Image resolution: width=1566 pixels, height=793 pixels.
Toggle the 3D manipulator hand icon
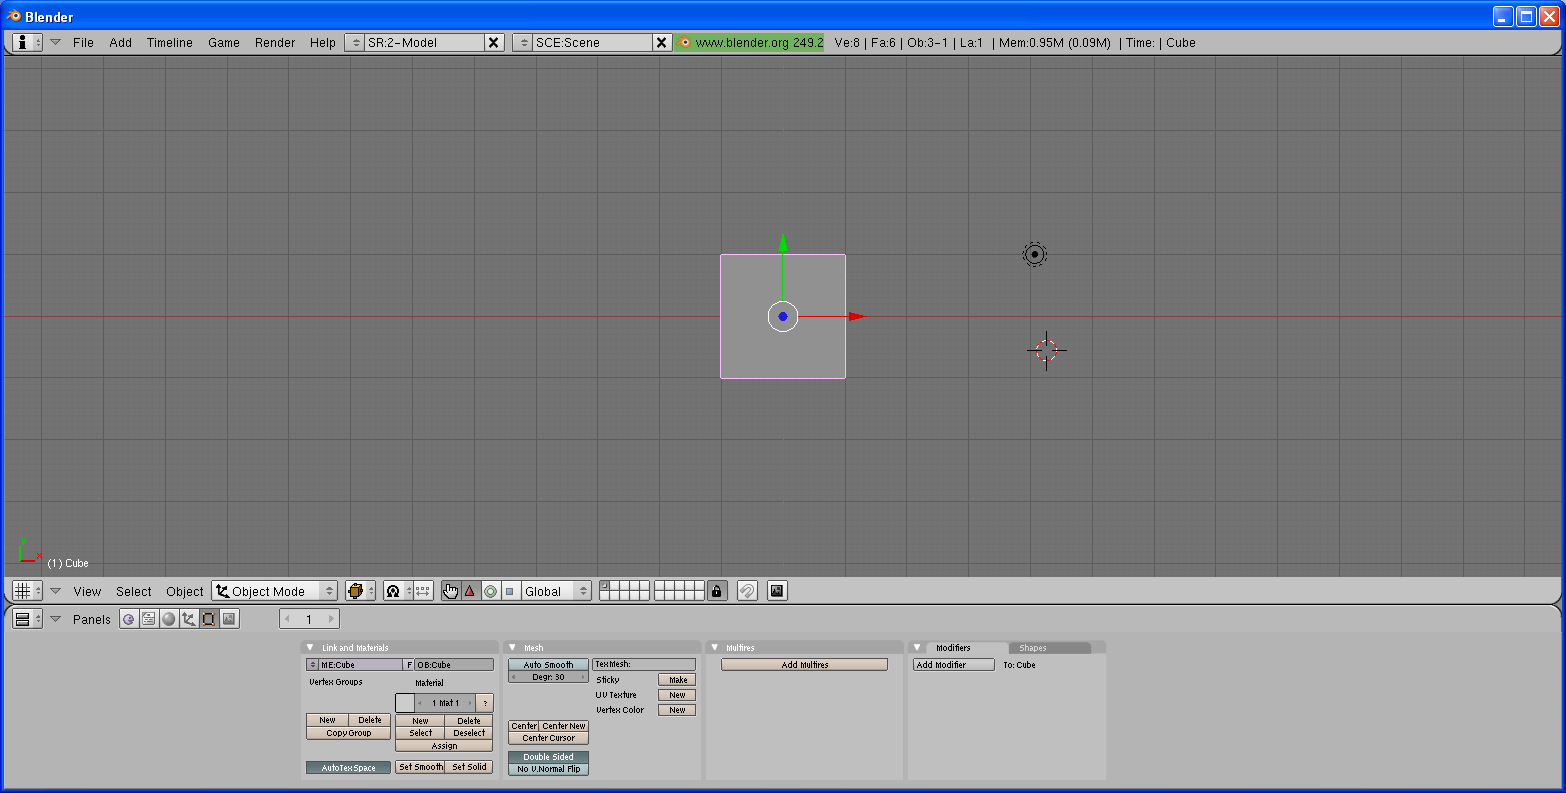(x=450, y=590)
